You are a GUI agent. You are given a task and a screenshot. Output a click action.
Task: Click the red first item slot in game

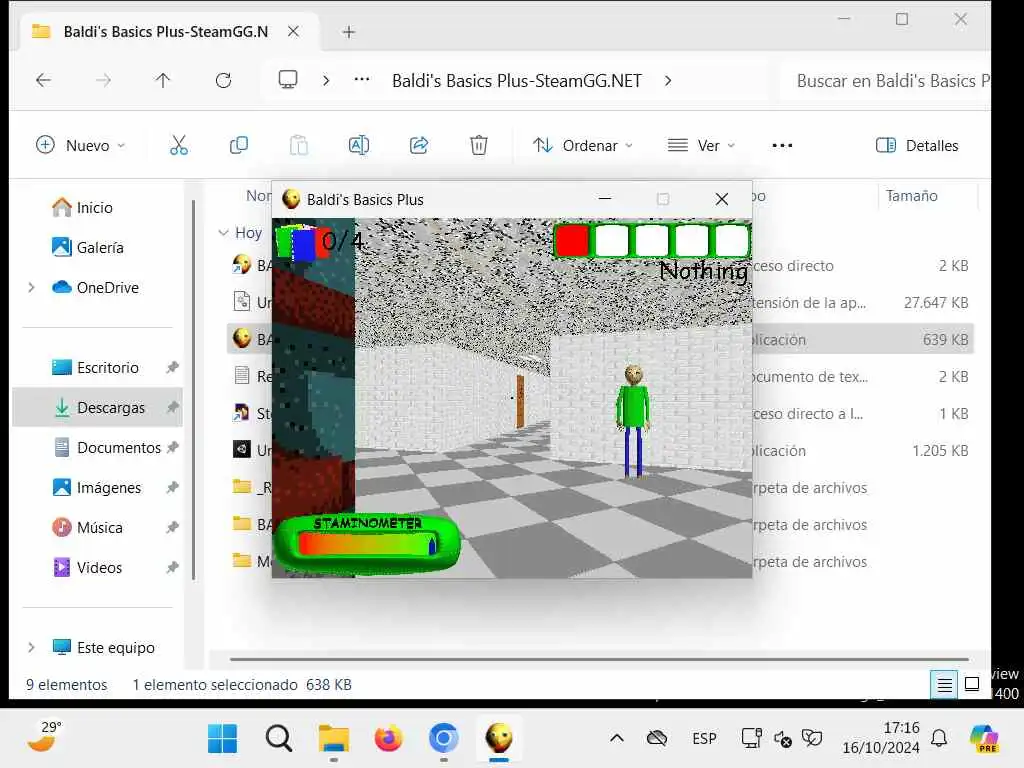[x=572, y=240]
